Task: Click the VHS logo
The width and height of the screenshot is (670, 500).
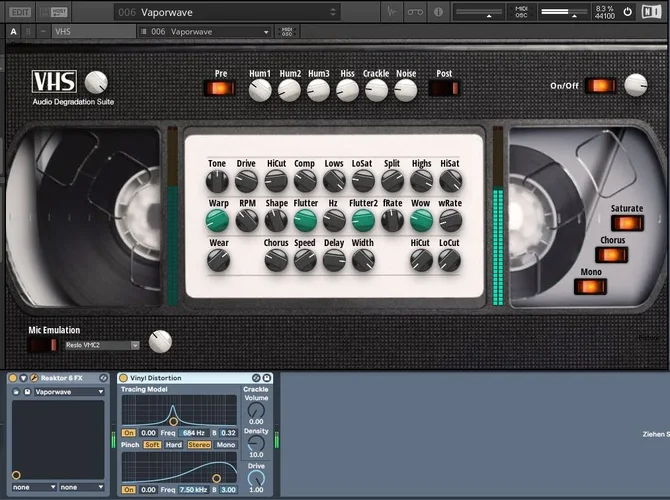Action: click(54, 81)
